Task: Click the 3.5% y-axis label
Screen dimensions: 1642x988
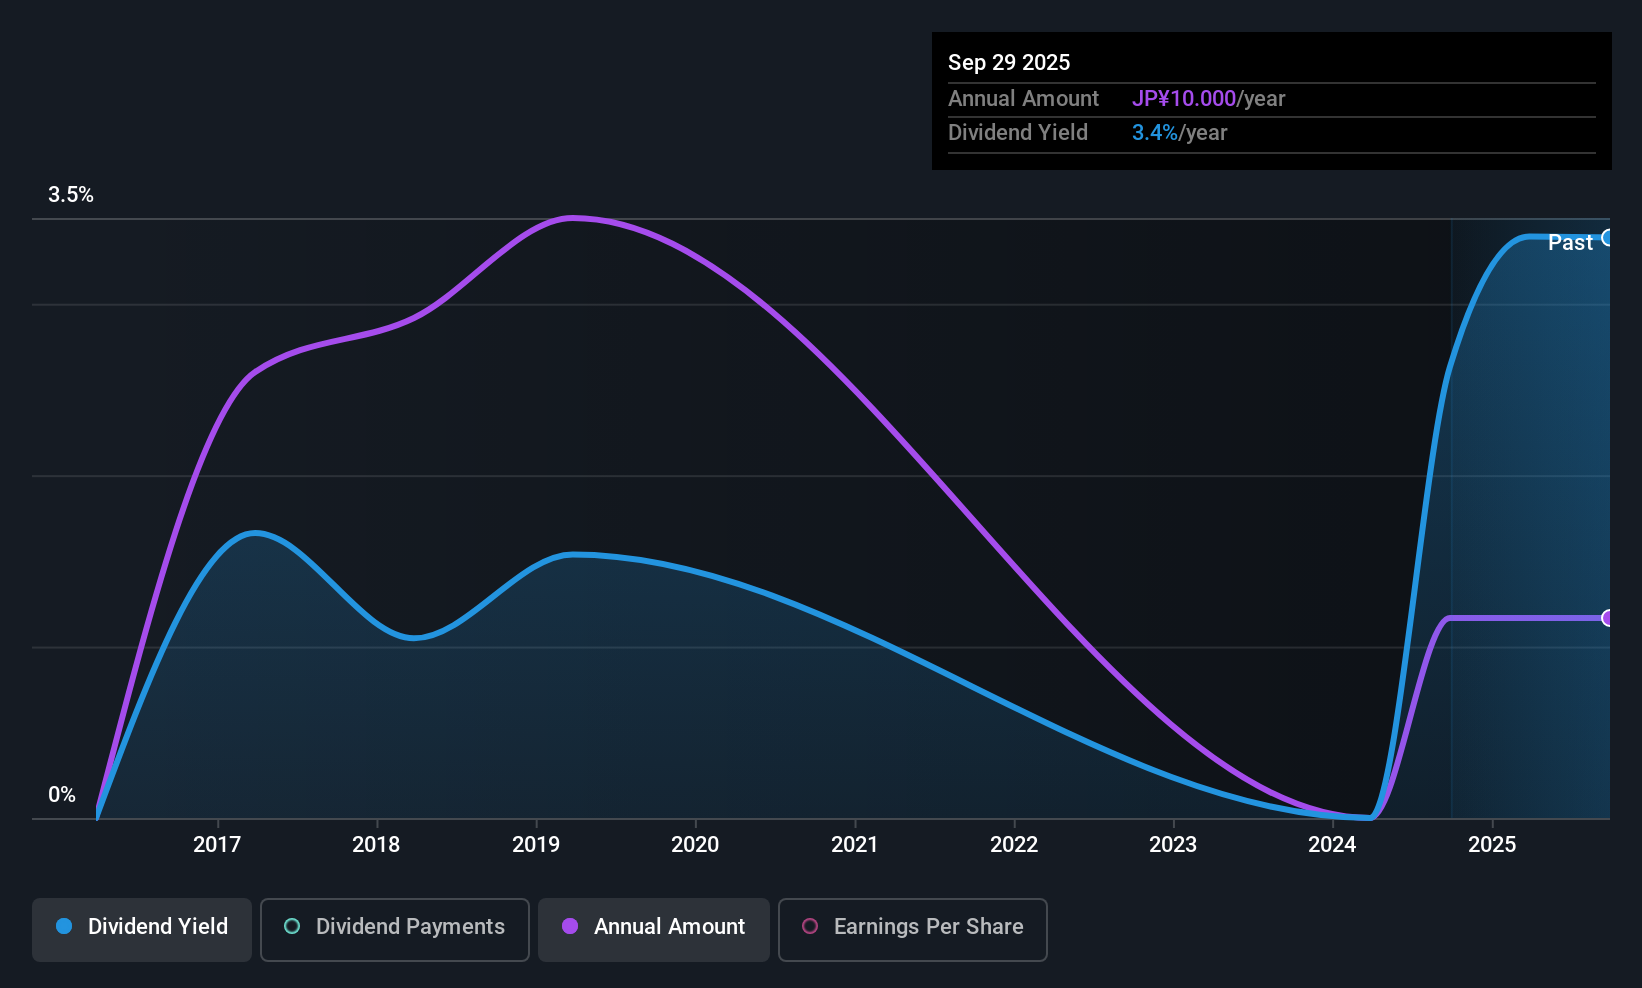Action: click(71, 195)
